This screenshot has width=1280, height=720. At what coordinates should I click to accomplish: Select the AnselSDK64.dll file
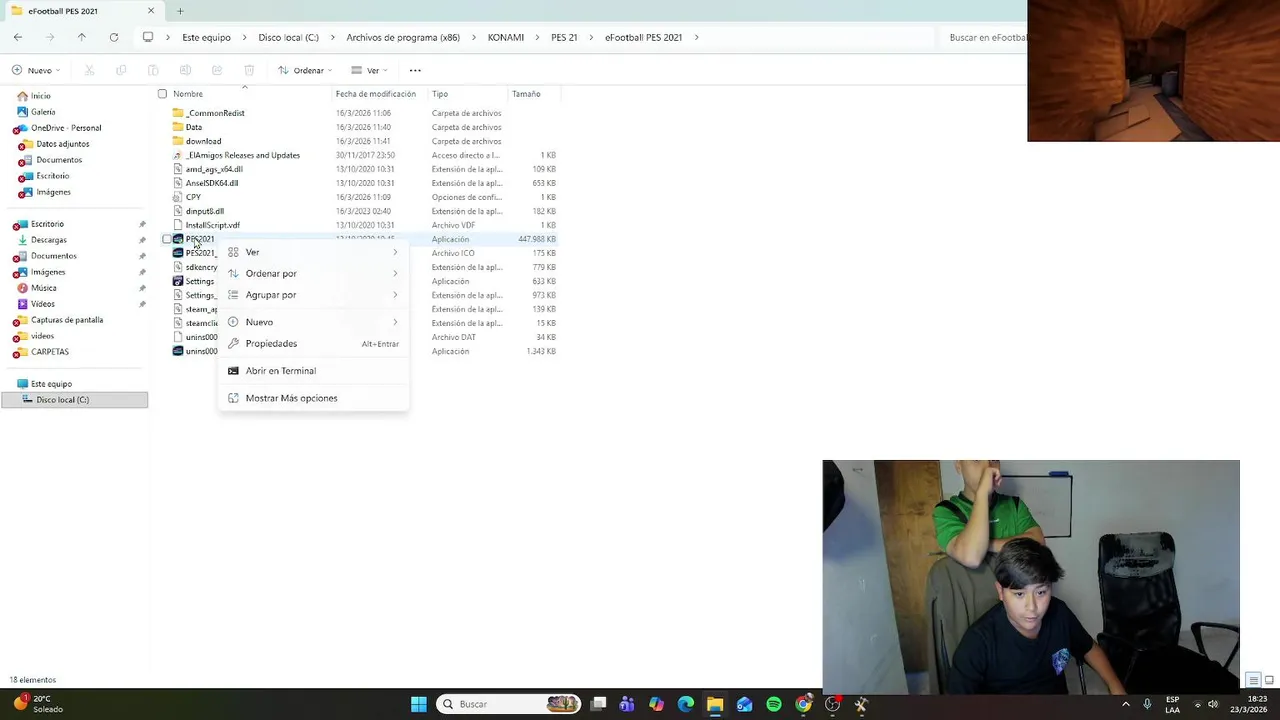[x=212, y=183]
